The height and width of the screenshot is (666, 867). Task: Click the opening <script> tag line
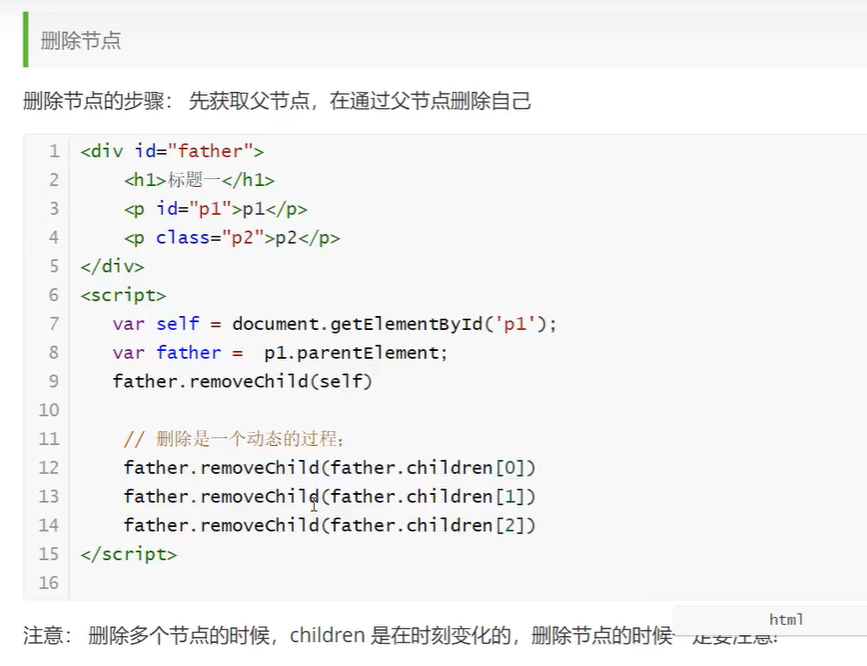[x=123, y=295]
